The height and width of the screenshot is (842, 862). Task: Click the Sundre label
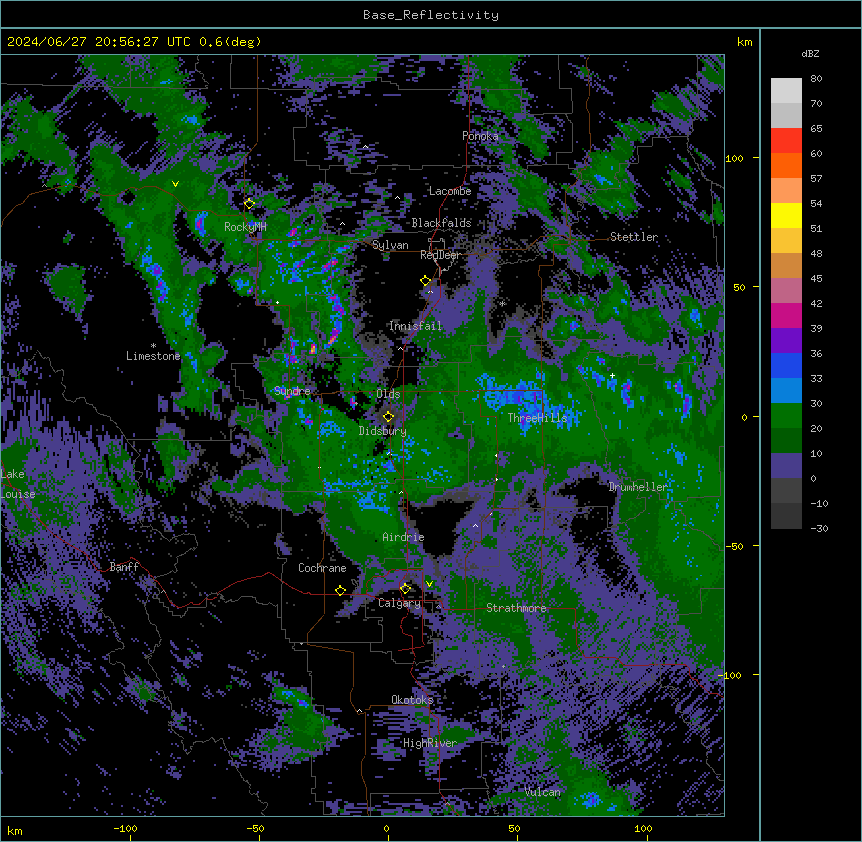pos(292,391)
